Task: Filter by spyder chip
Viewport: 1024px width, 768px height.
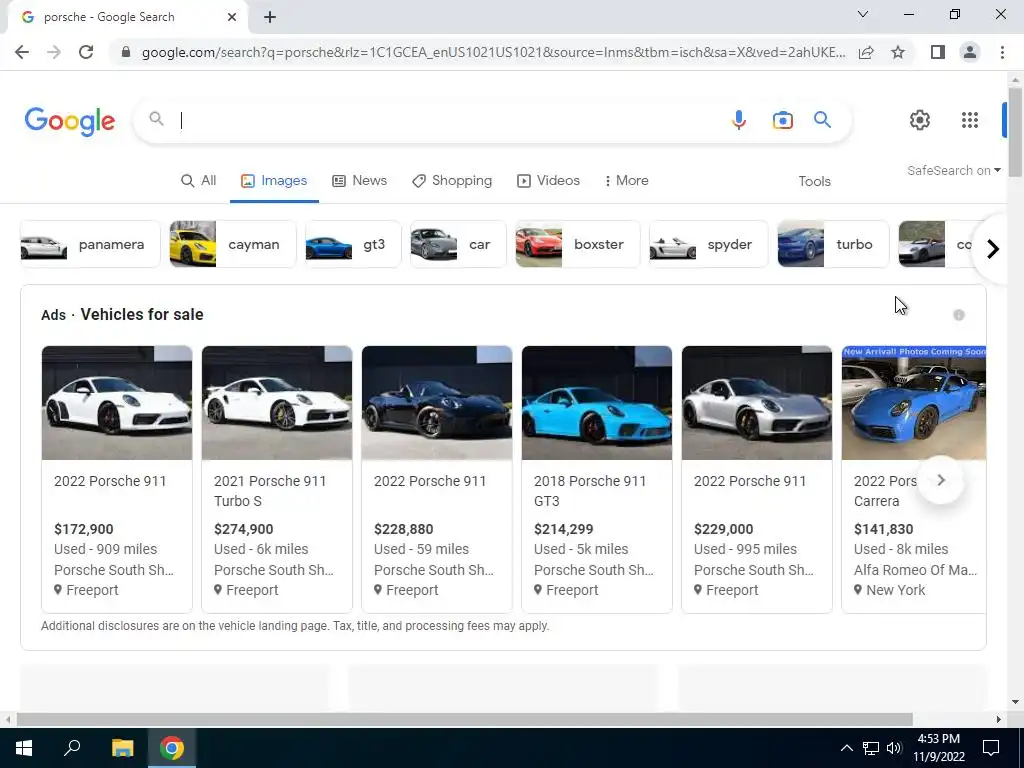Action: 709,244
